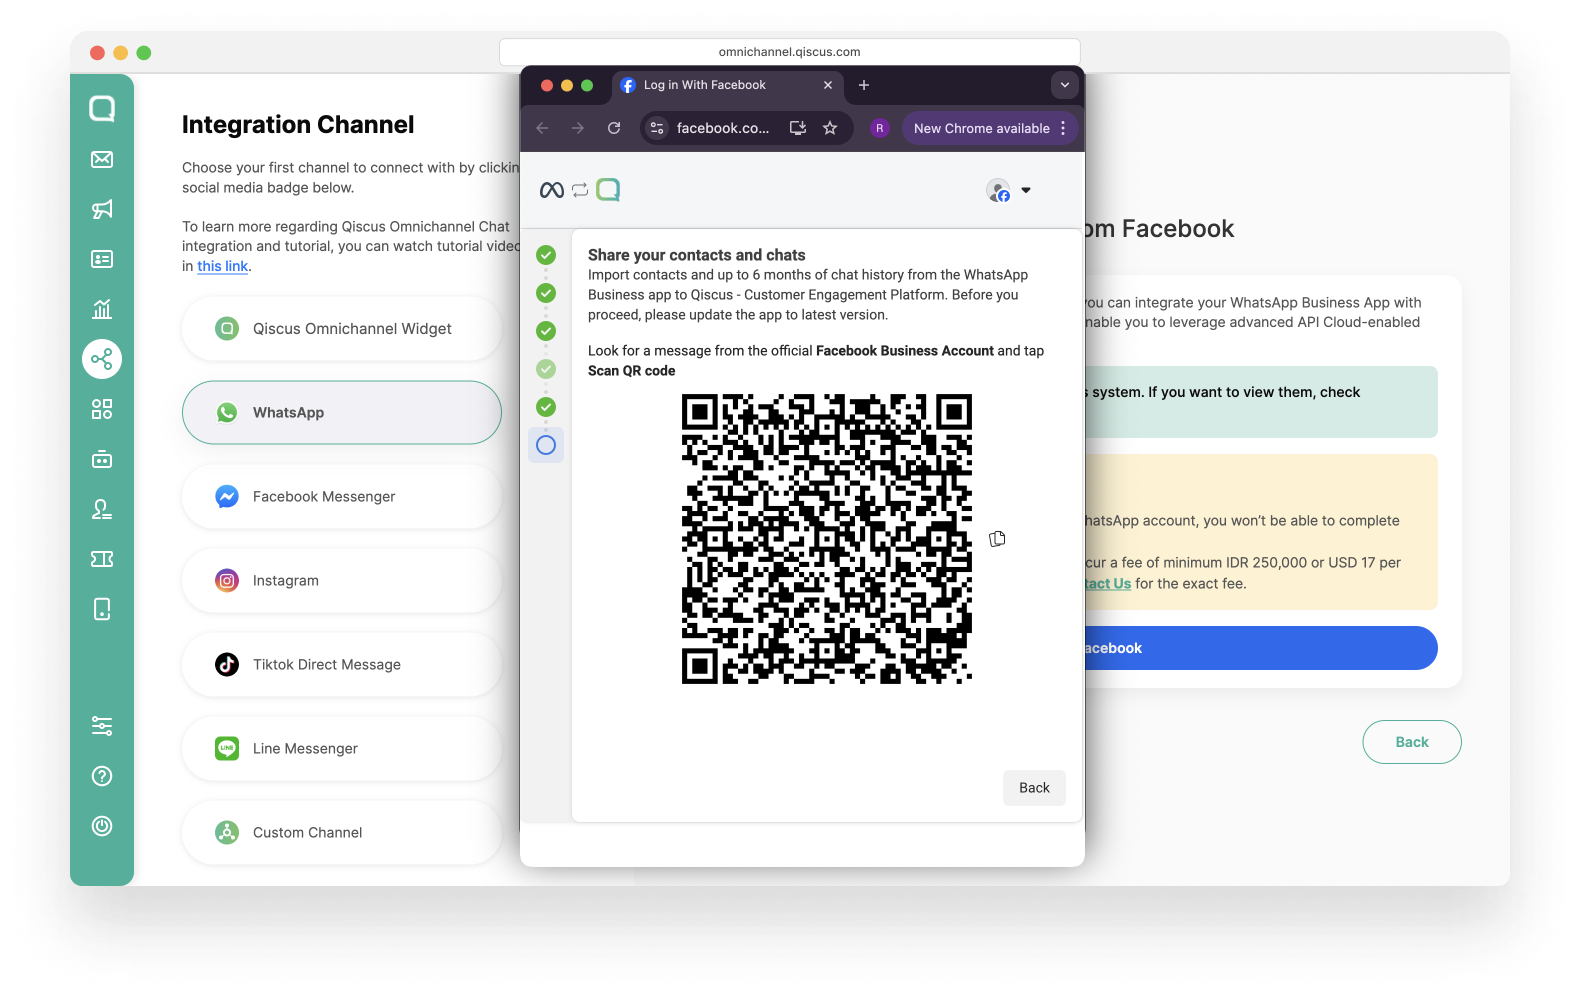Screen dimensions: 1580x995
Task: Click the blue Facebook connect button
Action: pyautogui.click(x=1261, y=648)
